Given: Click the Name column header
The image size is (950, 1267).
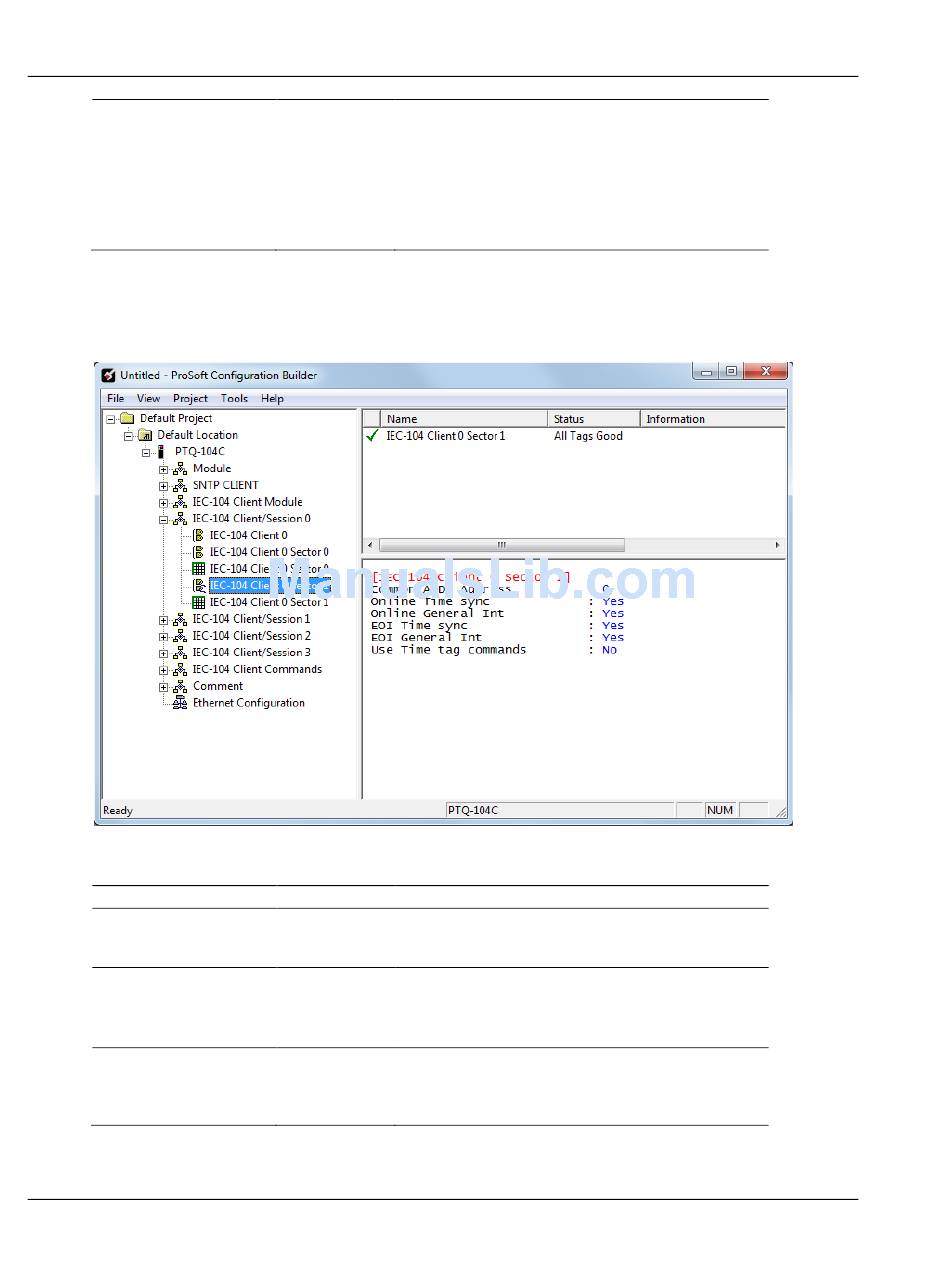Looking at the screenshot, I should [464, 419].
